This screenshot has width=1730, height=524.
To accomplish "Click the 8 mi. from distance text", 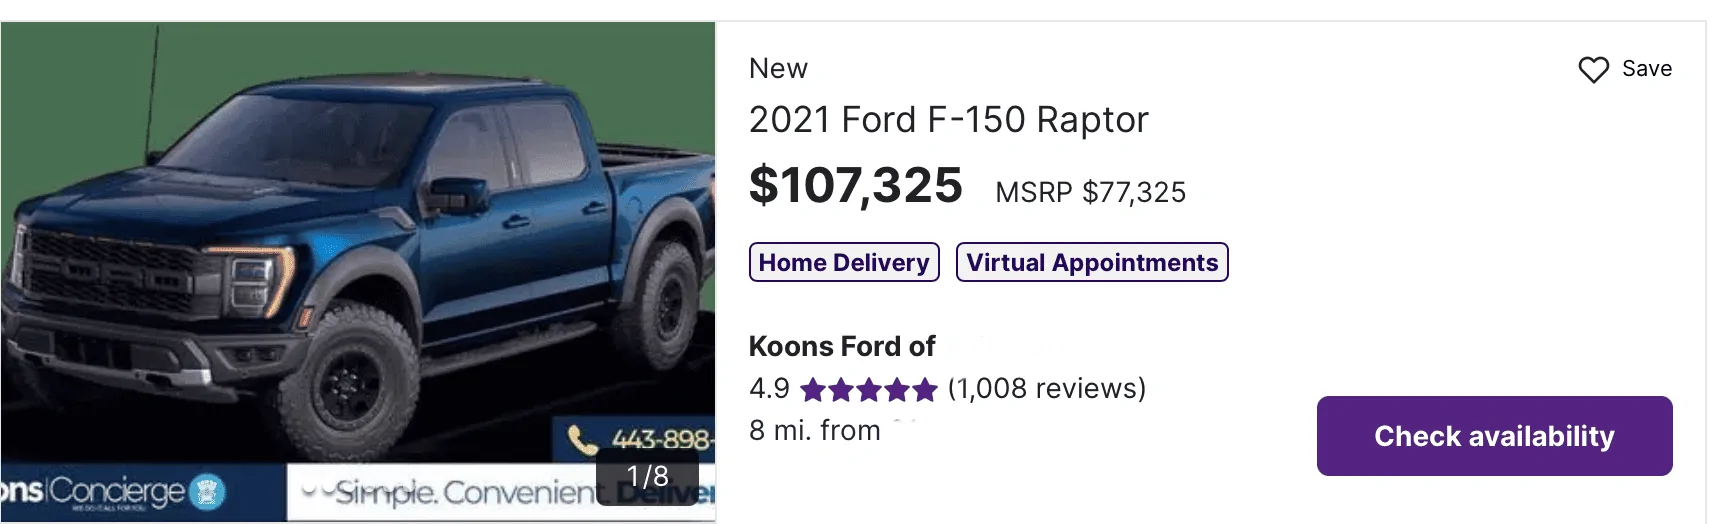I will point(814,430).
